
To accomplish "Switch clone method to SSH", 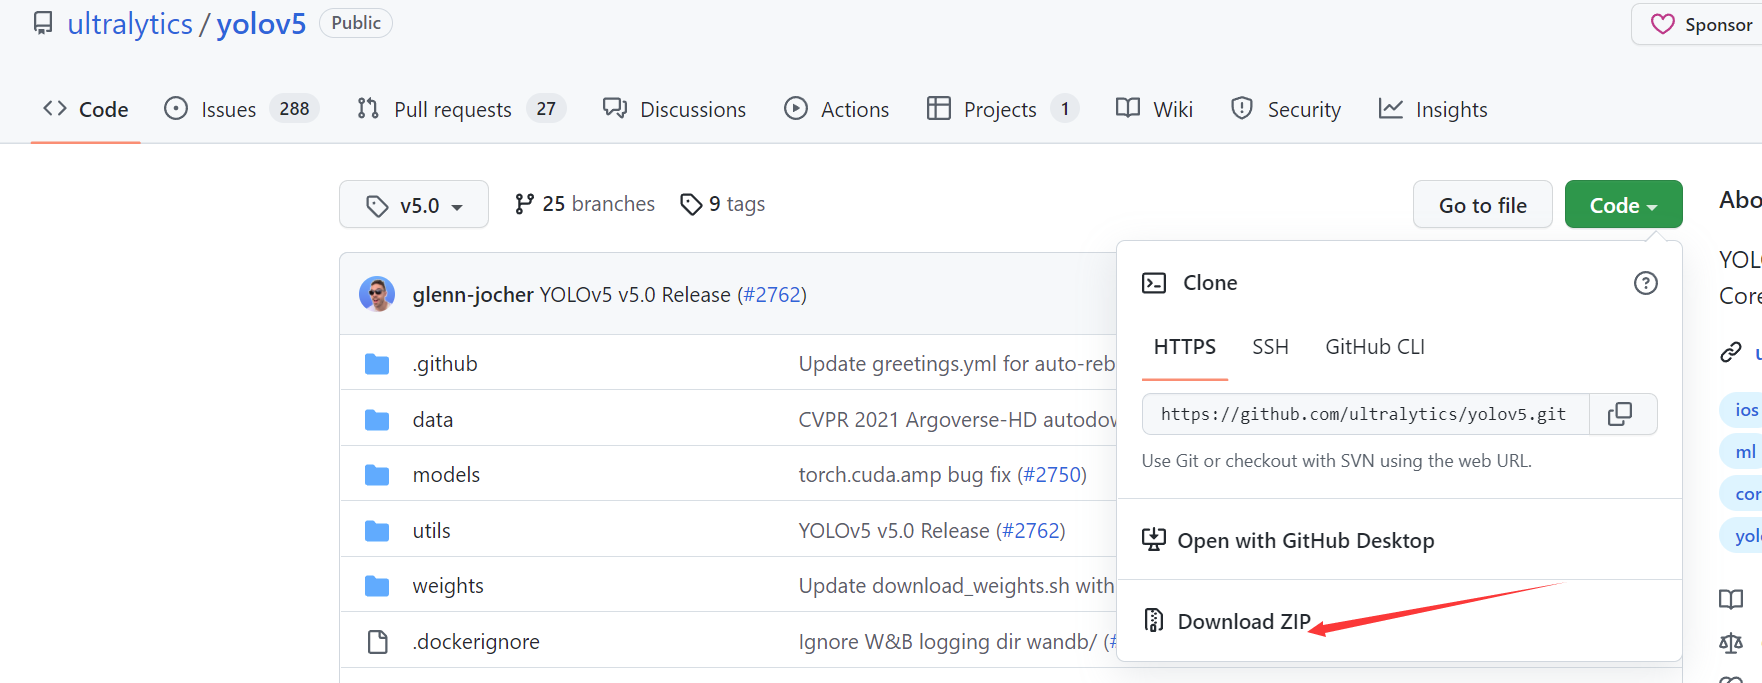I will coord(1270,347).
